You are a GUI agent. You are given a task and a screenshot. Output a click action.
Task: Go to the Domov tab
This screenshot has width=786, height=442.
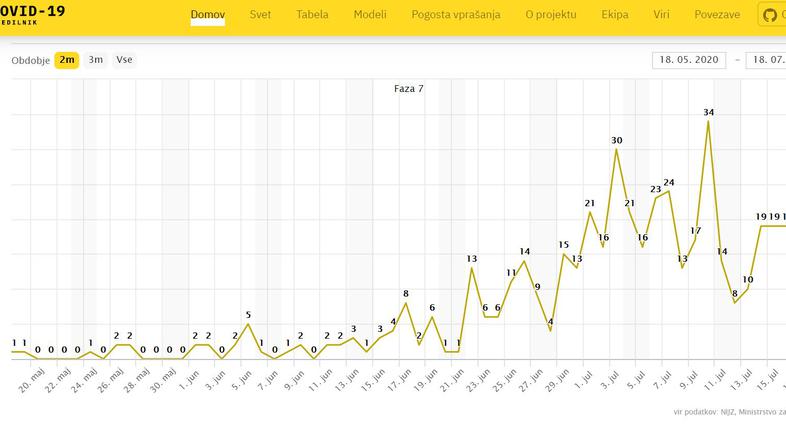pyautogui.click(x=208, y=16)
